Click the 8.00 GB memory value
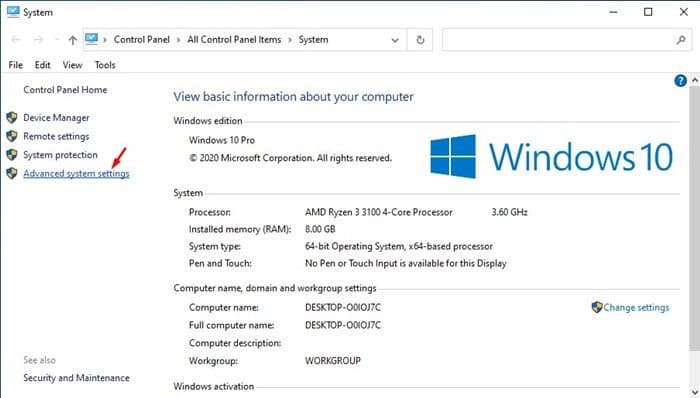The image size is (700, 398). (x=320, y=229)
